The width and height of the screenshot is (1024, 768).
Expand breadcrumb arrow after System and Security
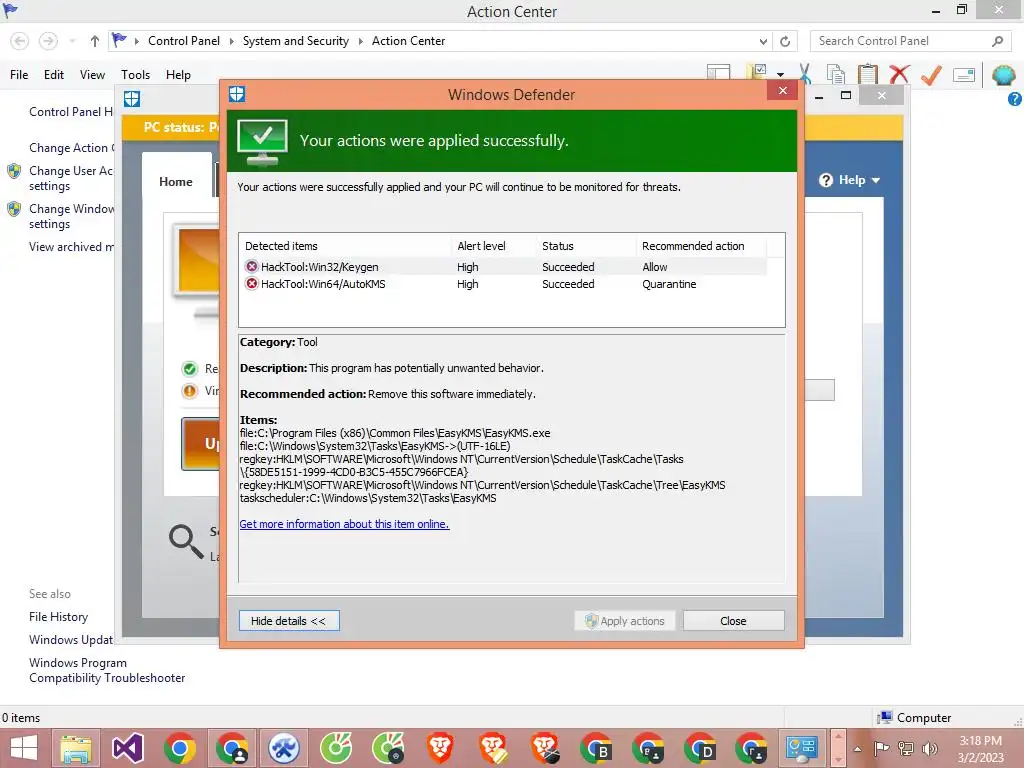[360, 41]
